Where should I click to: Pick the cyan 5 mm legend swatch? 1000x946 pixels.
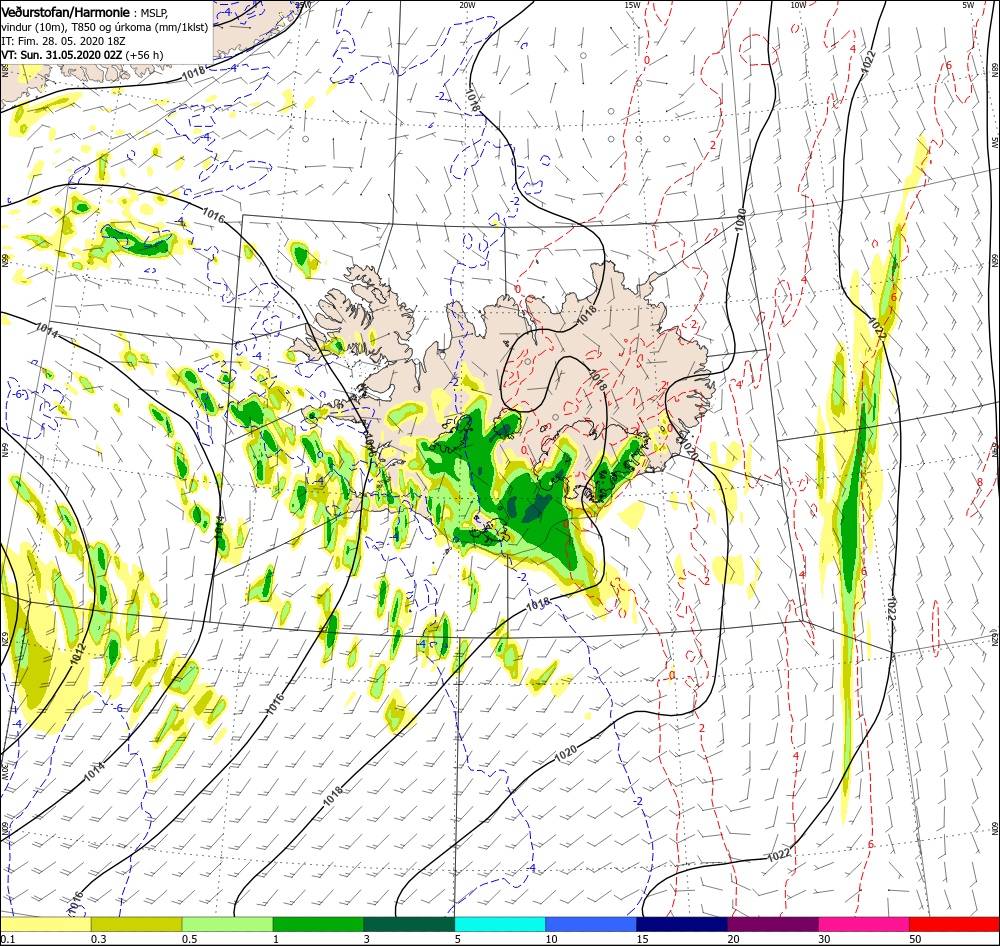point(500,924)
